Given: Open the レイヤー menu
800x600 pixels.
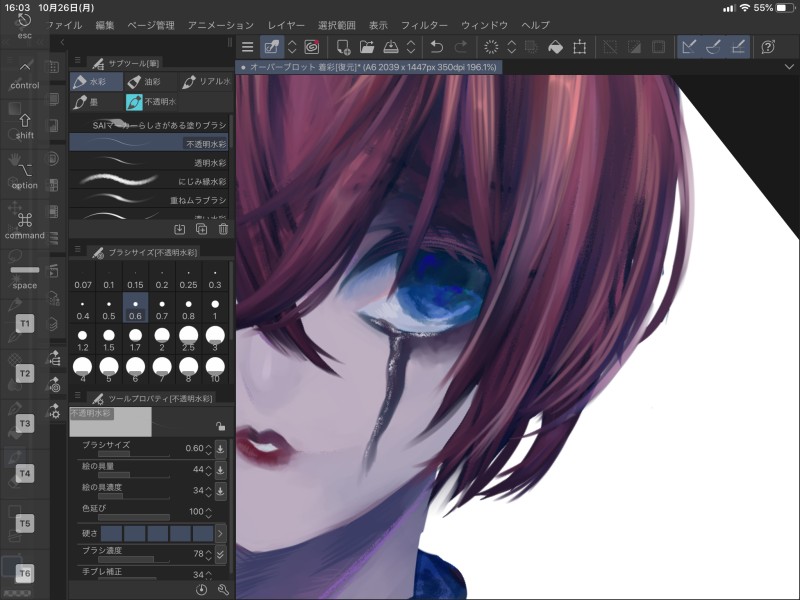Looking at the screenshot, I should 286,25.
